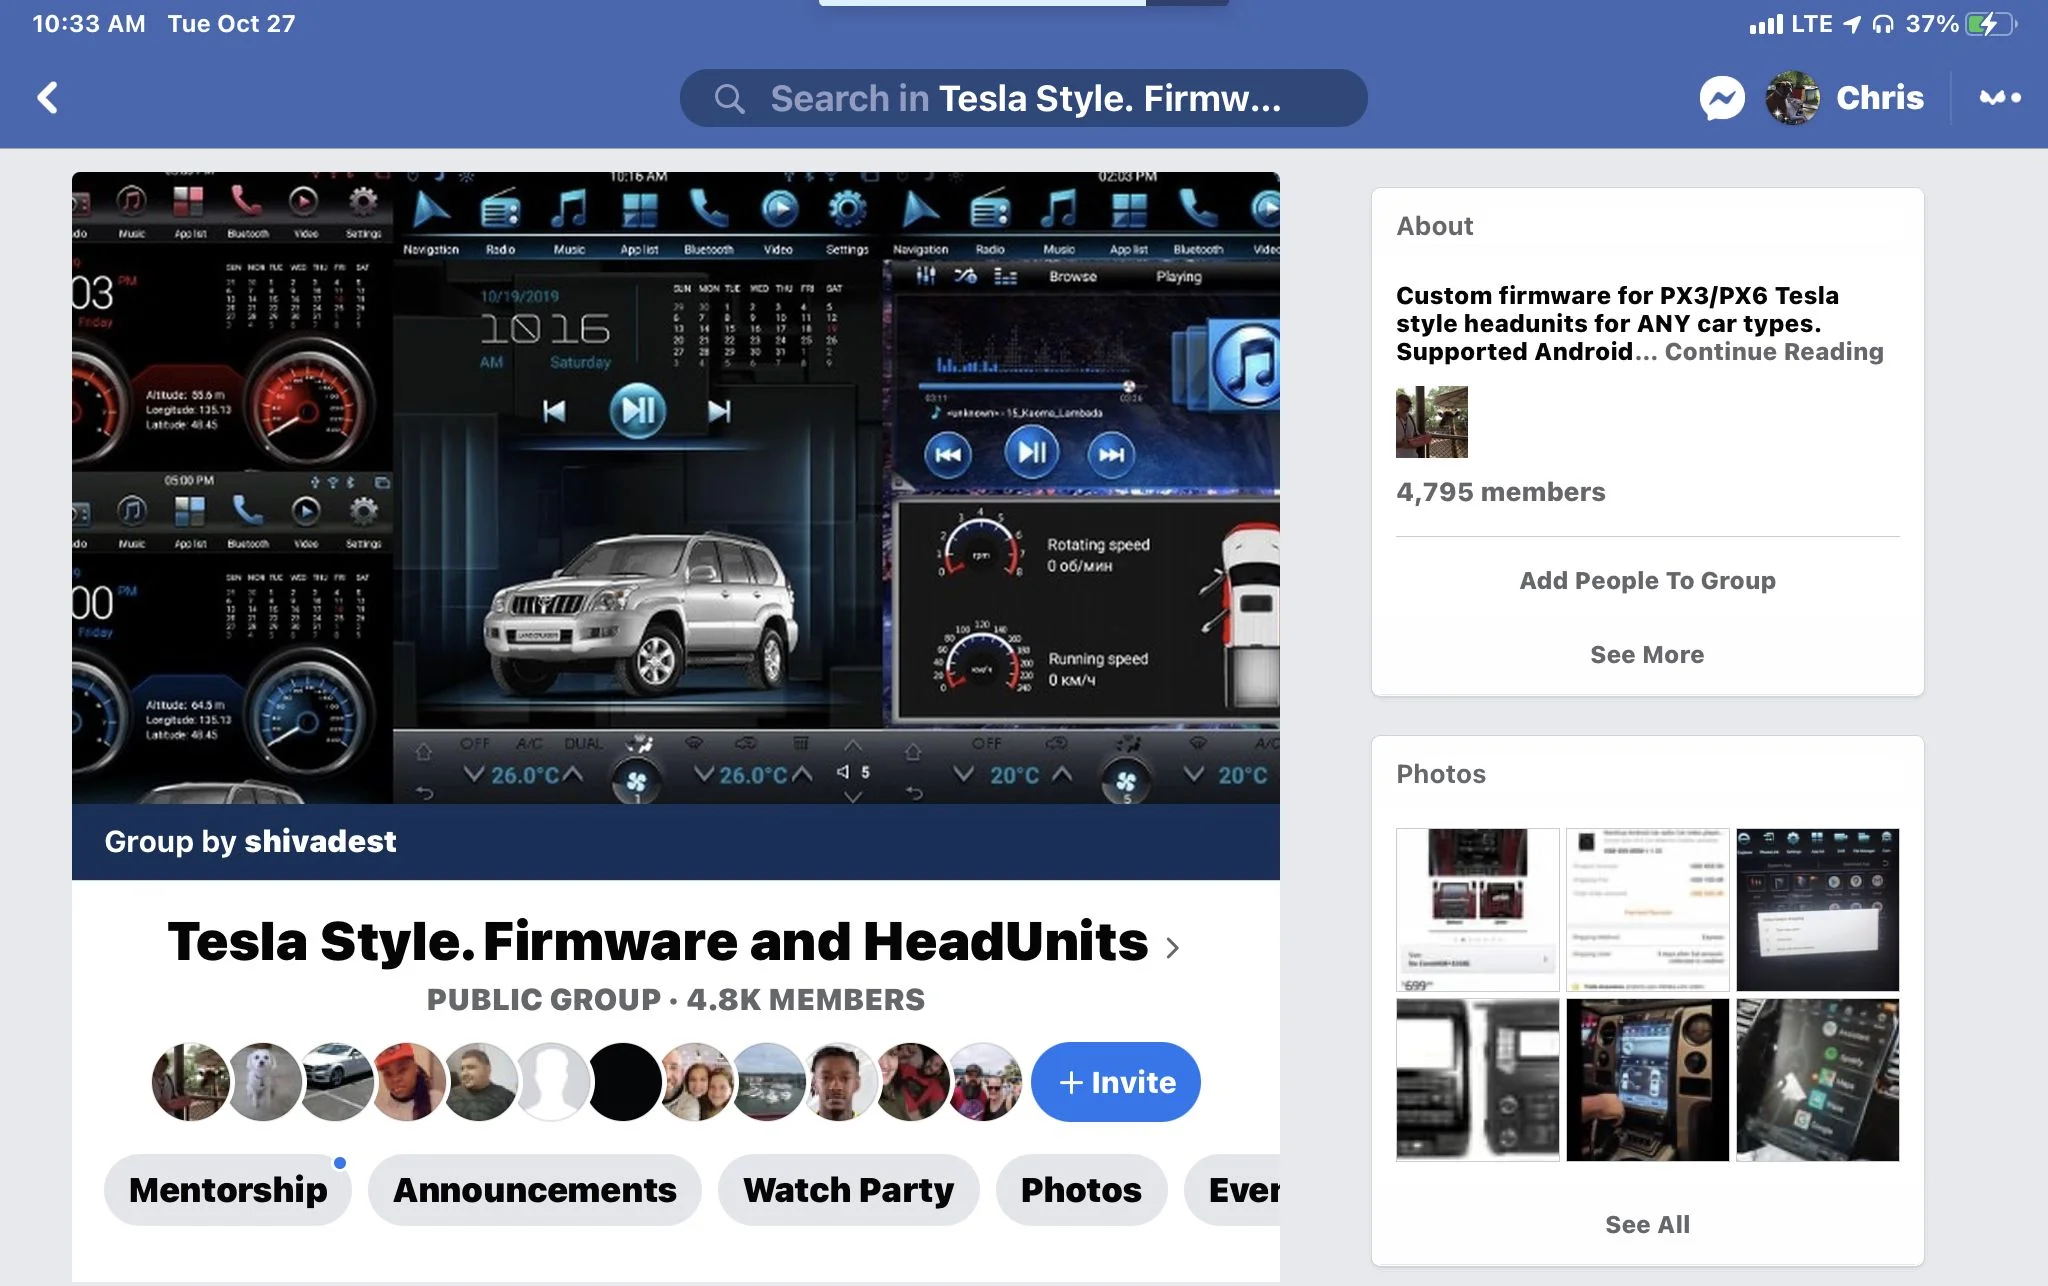Image resolution: width=2048 pixels, height=1286 pixels.
Task: Open member photo thumbnail in About
Action: tap(1432, 422)
